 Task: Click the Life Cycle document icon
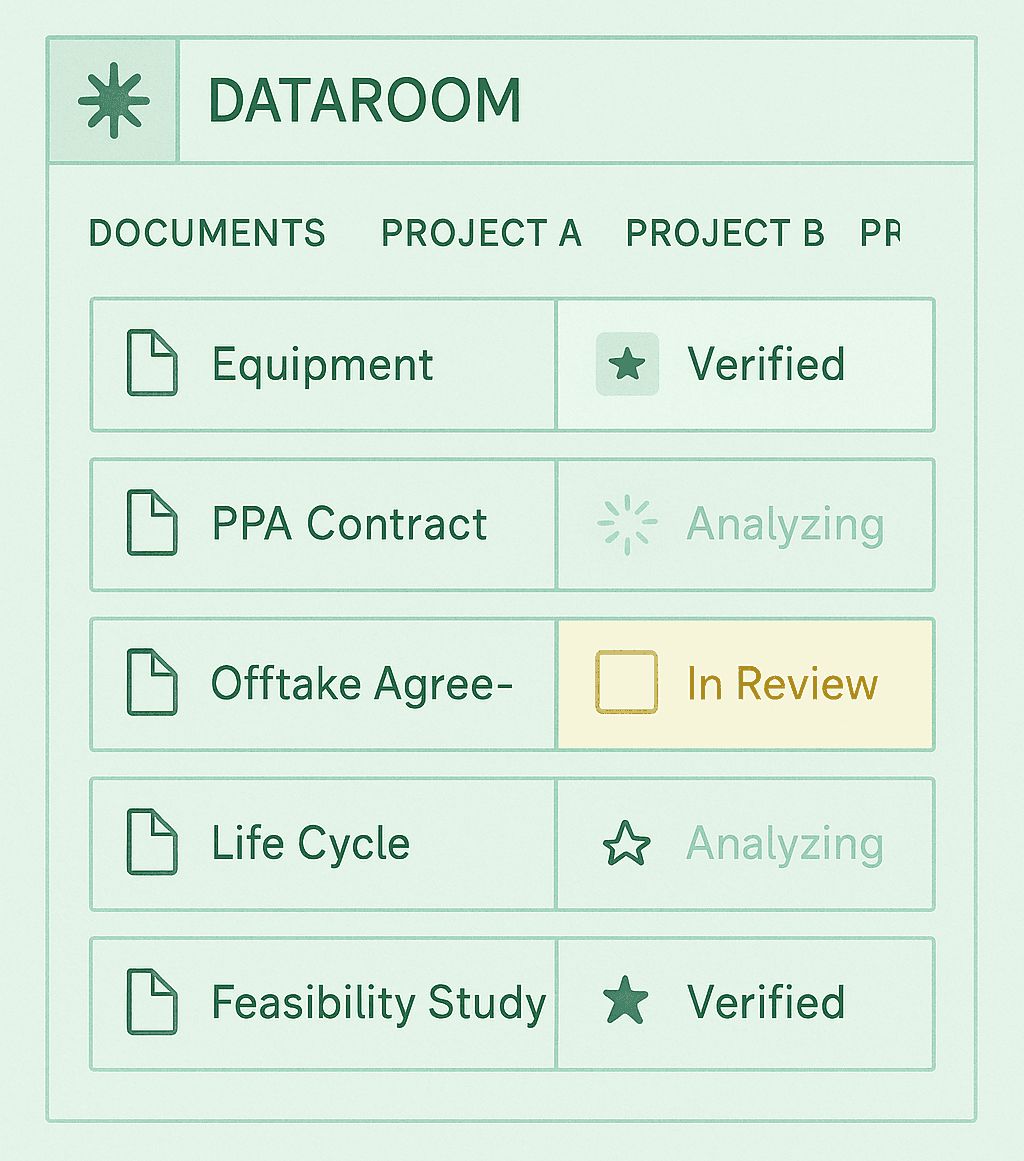tap(152, 843)
